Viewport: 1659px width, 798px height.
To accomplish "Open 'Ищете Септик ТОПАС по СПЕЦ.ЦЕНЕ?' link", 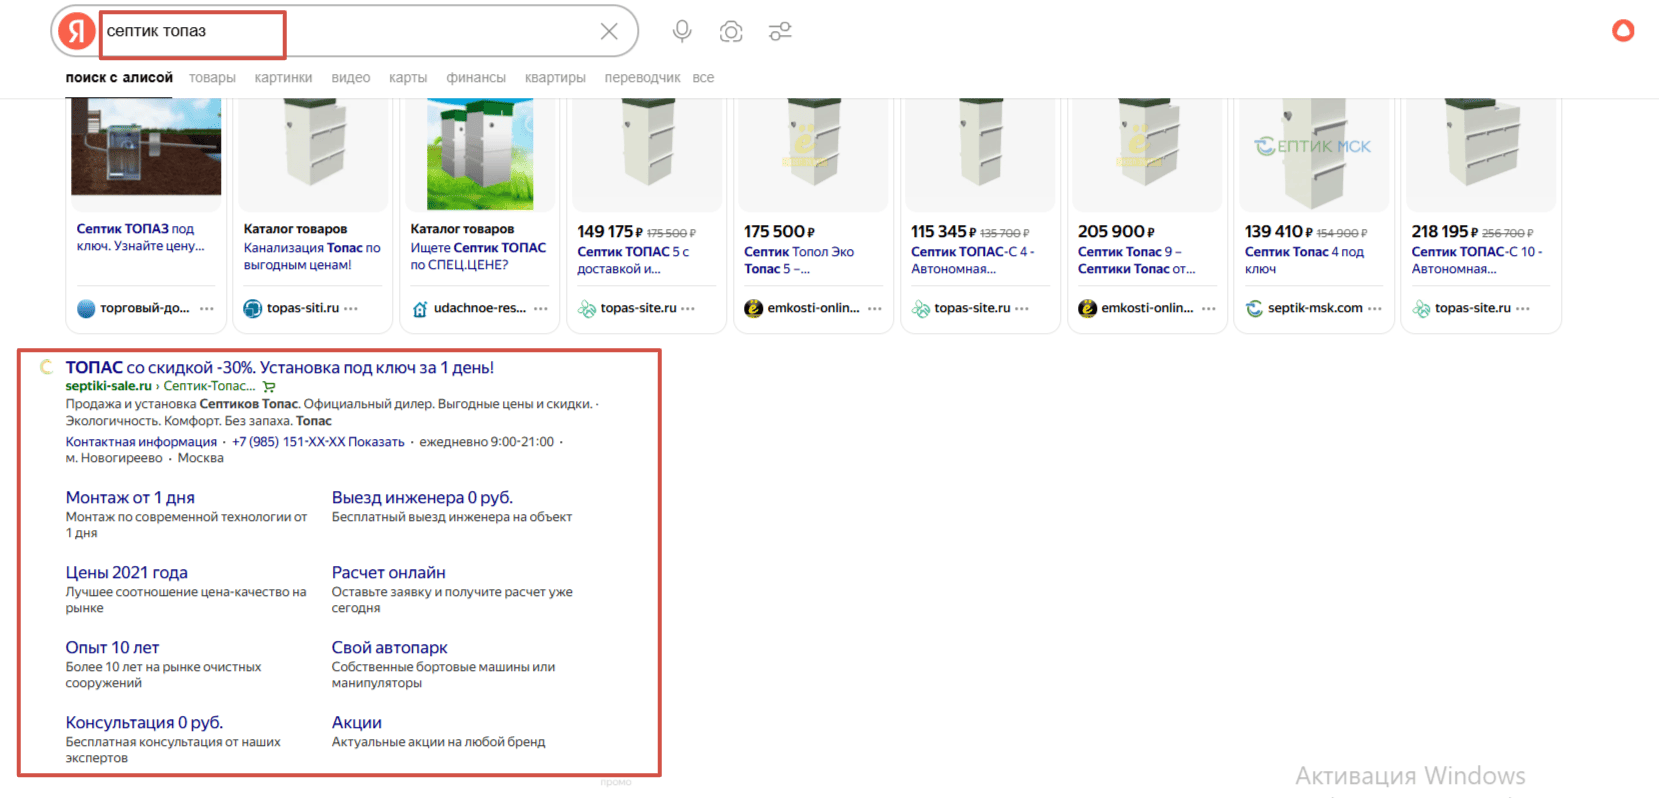I will coord(478,256).
